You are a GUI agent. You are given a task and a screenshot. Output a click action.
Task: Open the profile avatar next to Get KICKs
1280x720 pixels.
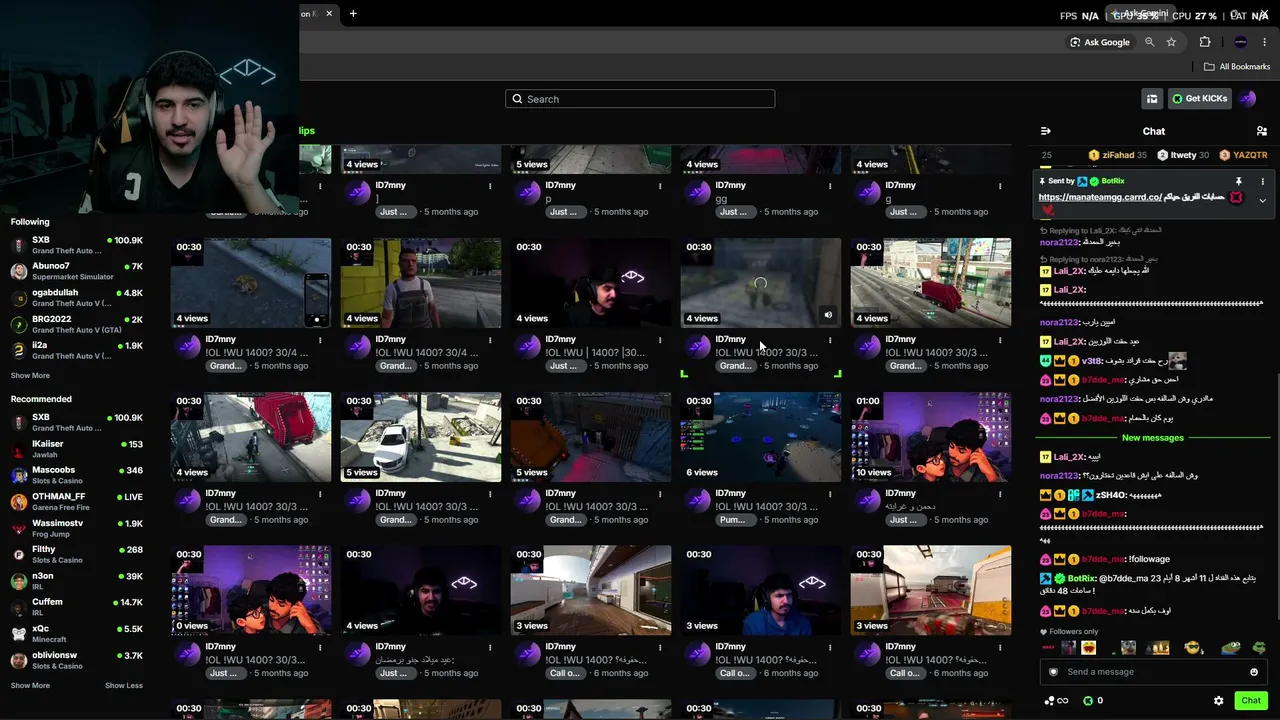[x=1247, y=99]
